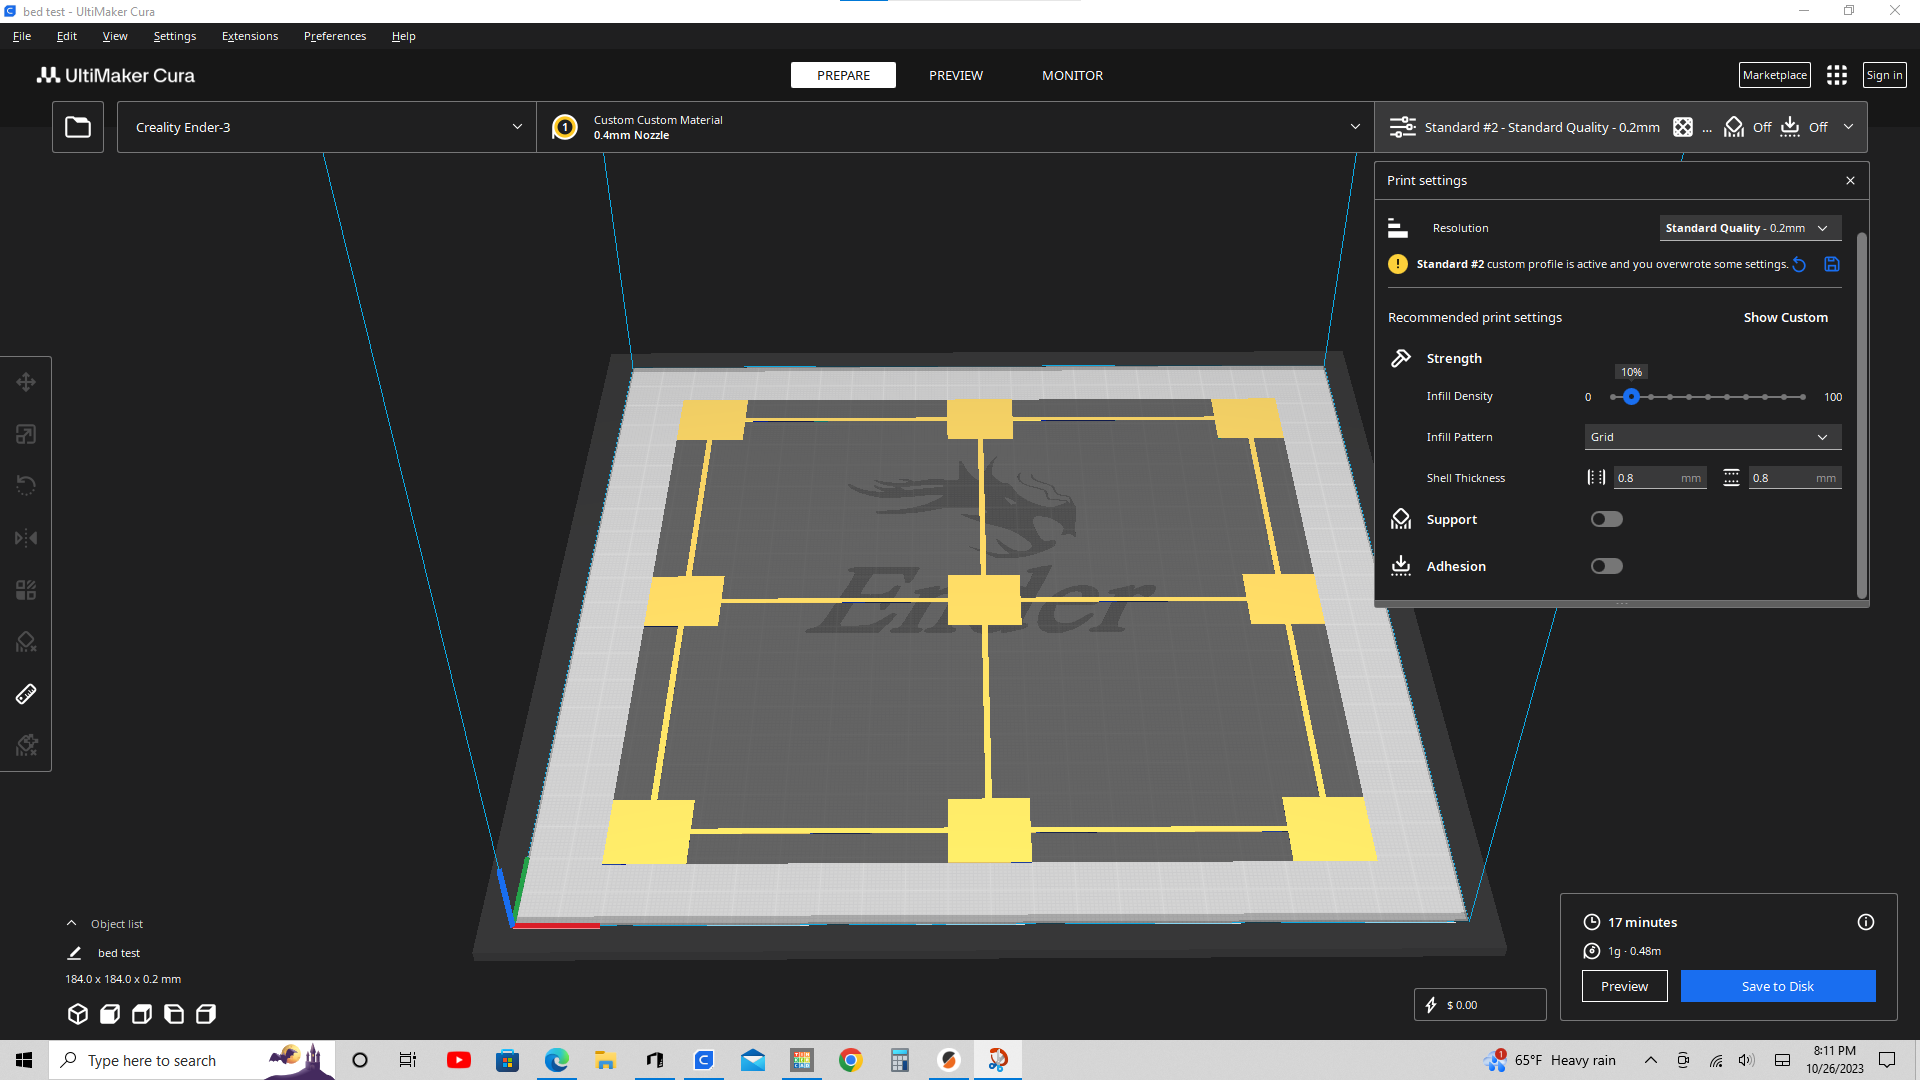Open the Infill Pattern dropdown
1920x1080 pixels.
pyautogui.click(x=1712, y=437)
